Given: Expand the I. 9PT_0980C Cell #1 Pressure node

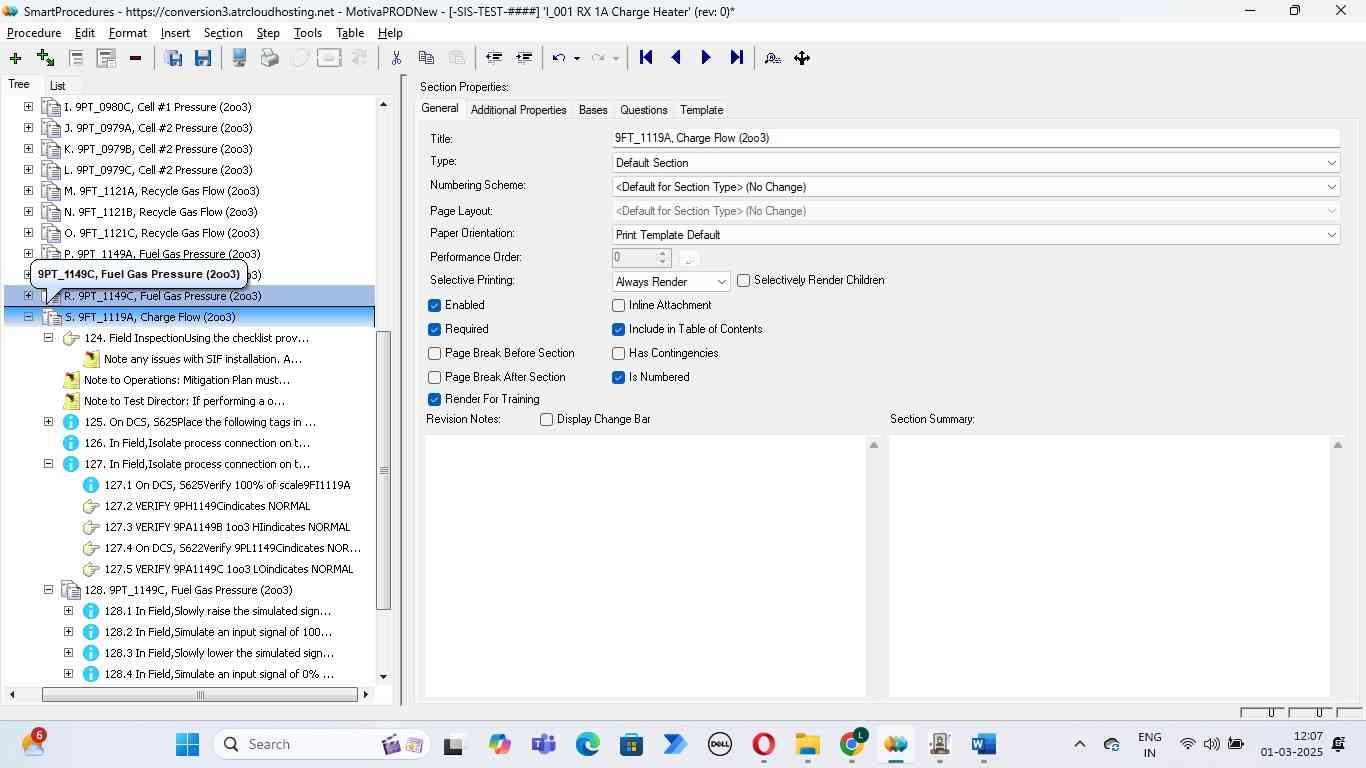Looking at the screenshot, I should 28,107.
